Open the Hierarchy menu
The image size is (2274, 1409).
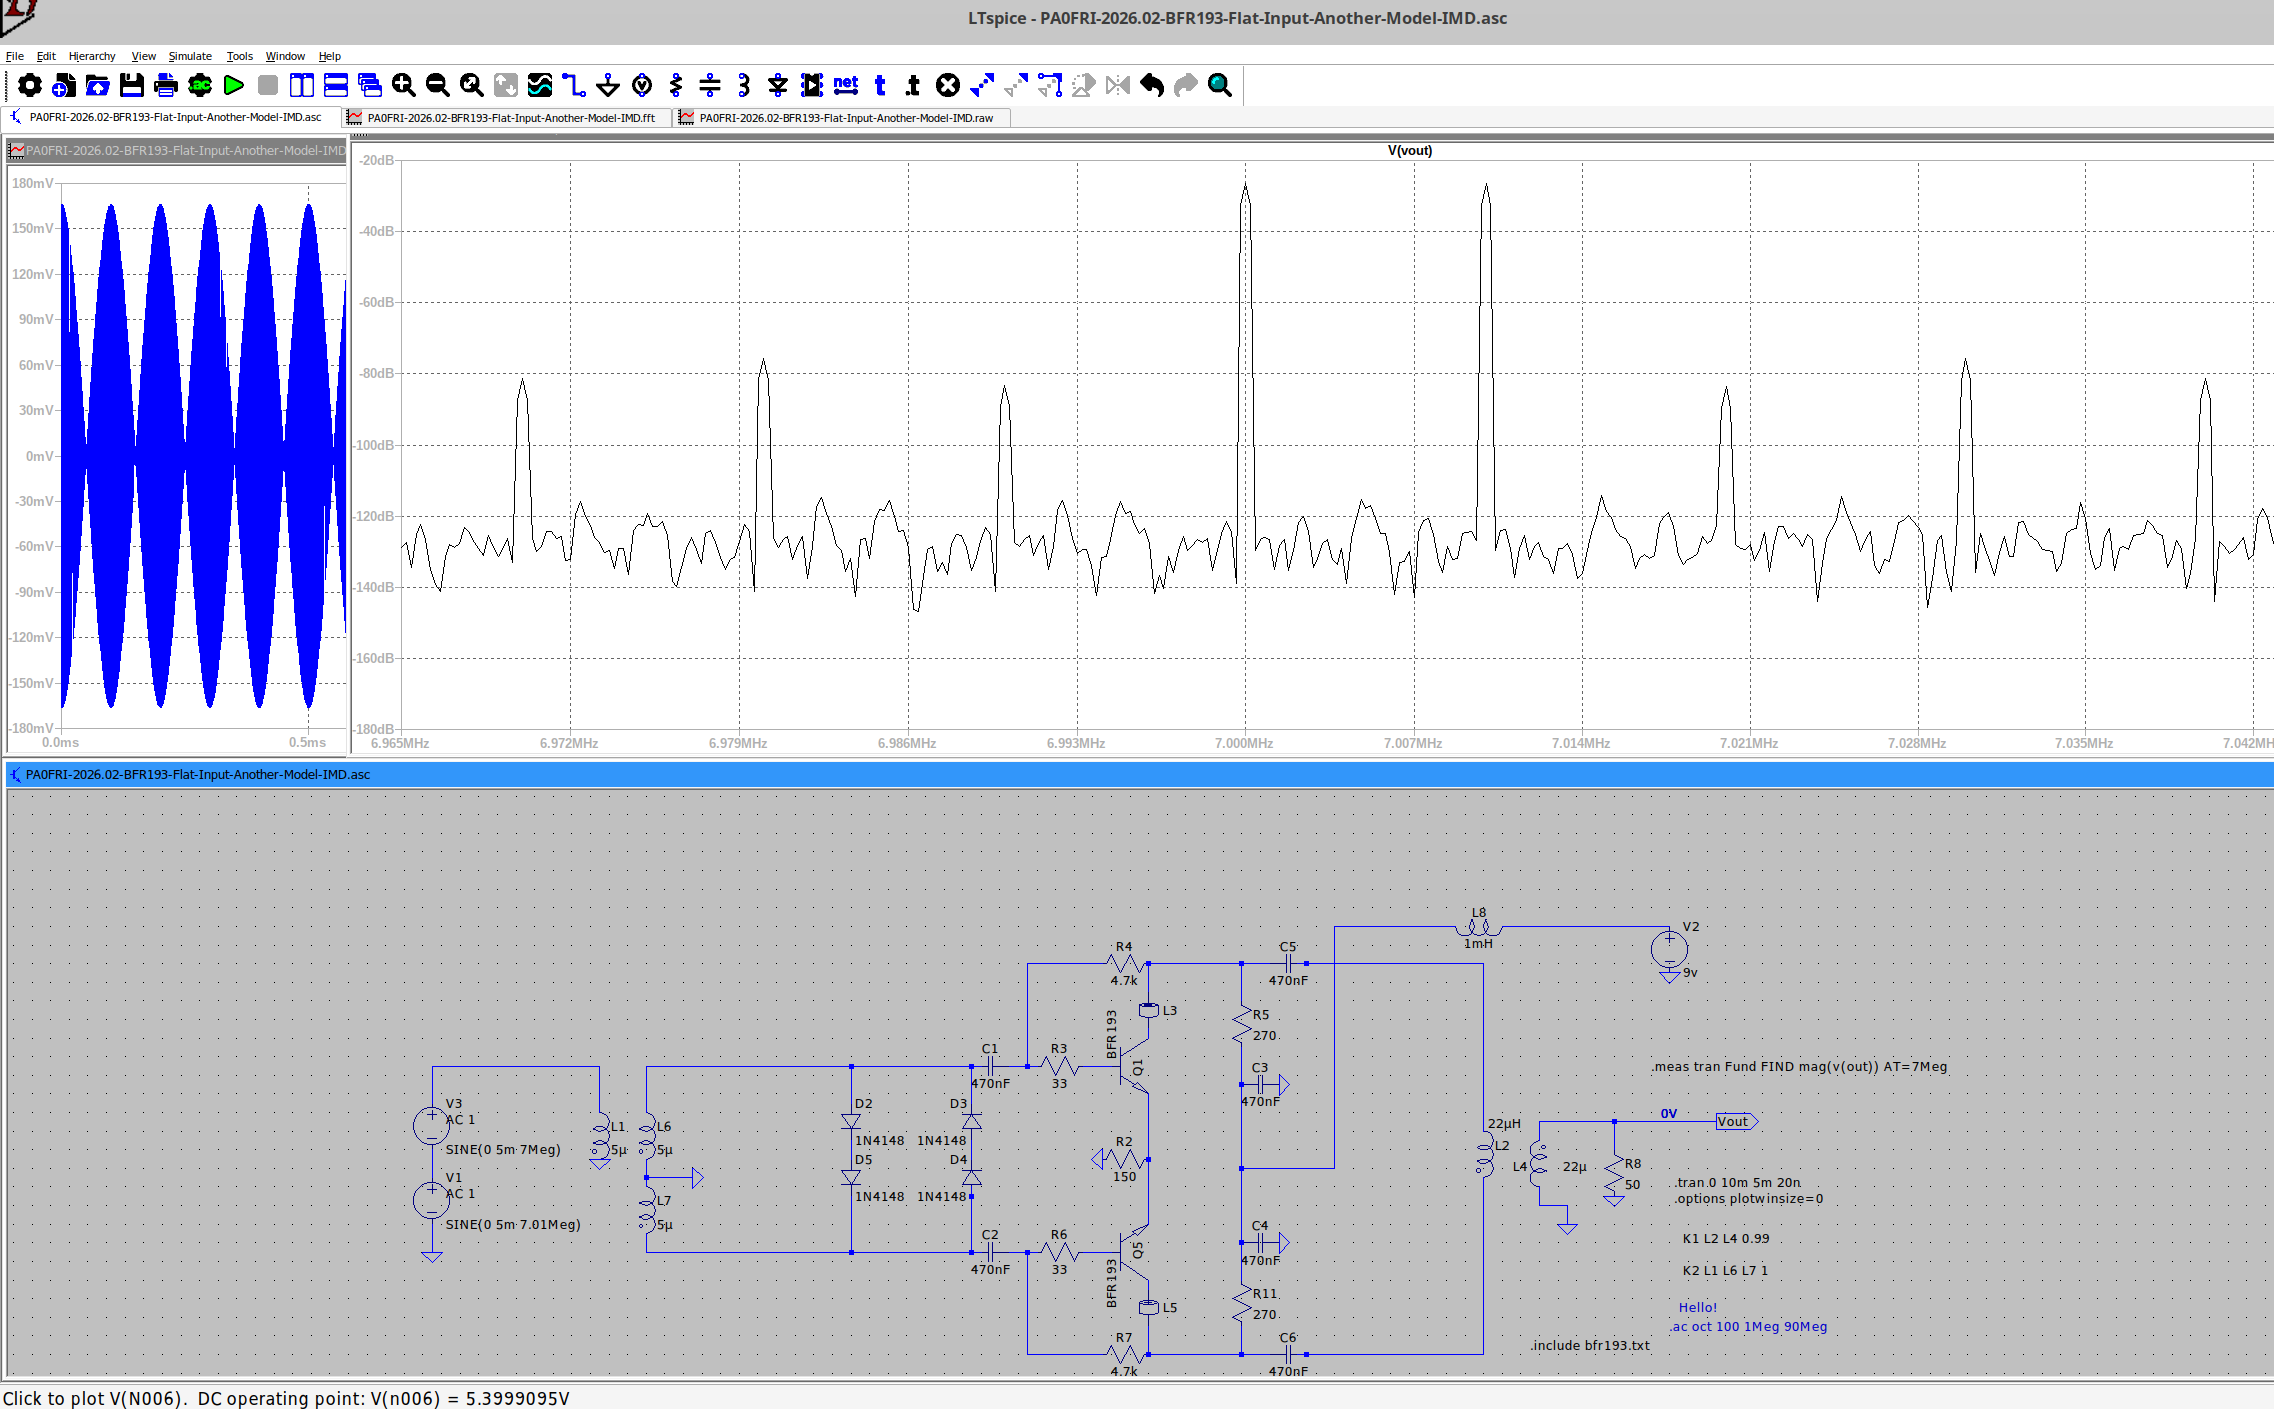coord(92,56)
